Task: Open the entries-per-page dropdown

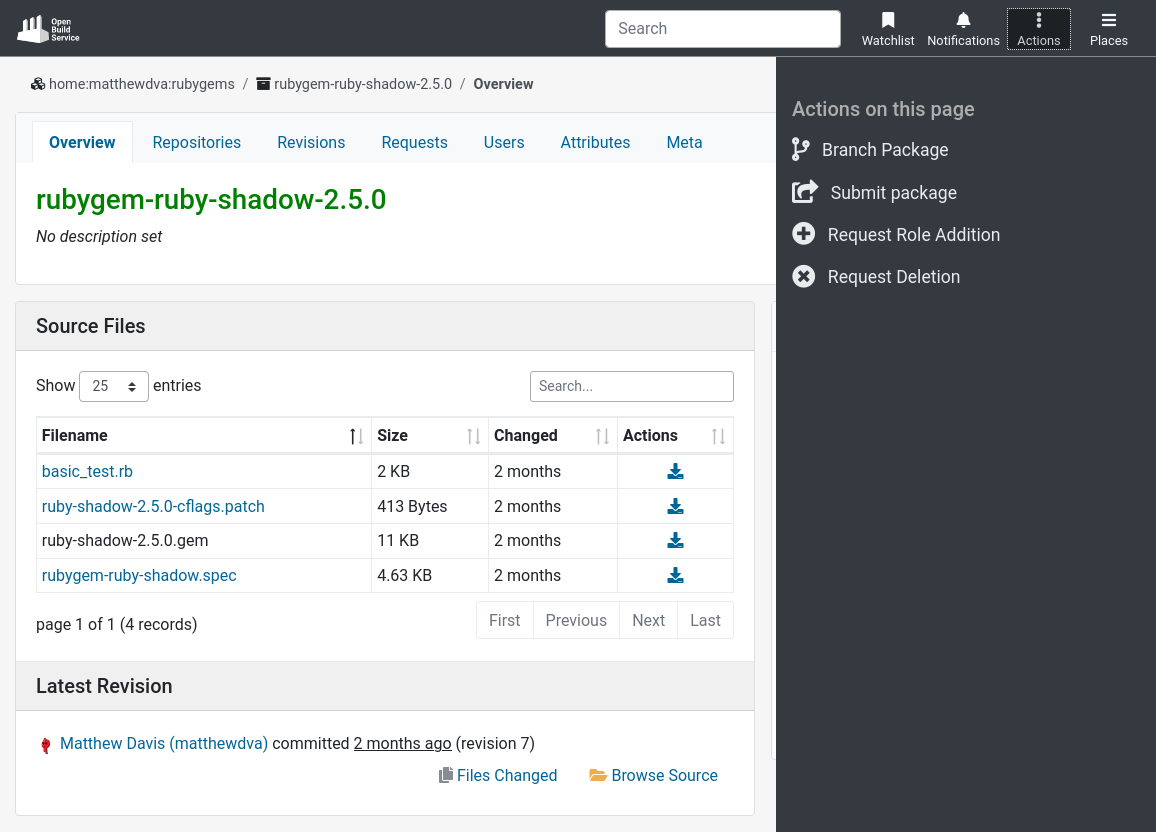Action: pyautogui.click(x=114, y=386)
